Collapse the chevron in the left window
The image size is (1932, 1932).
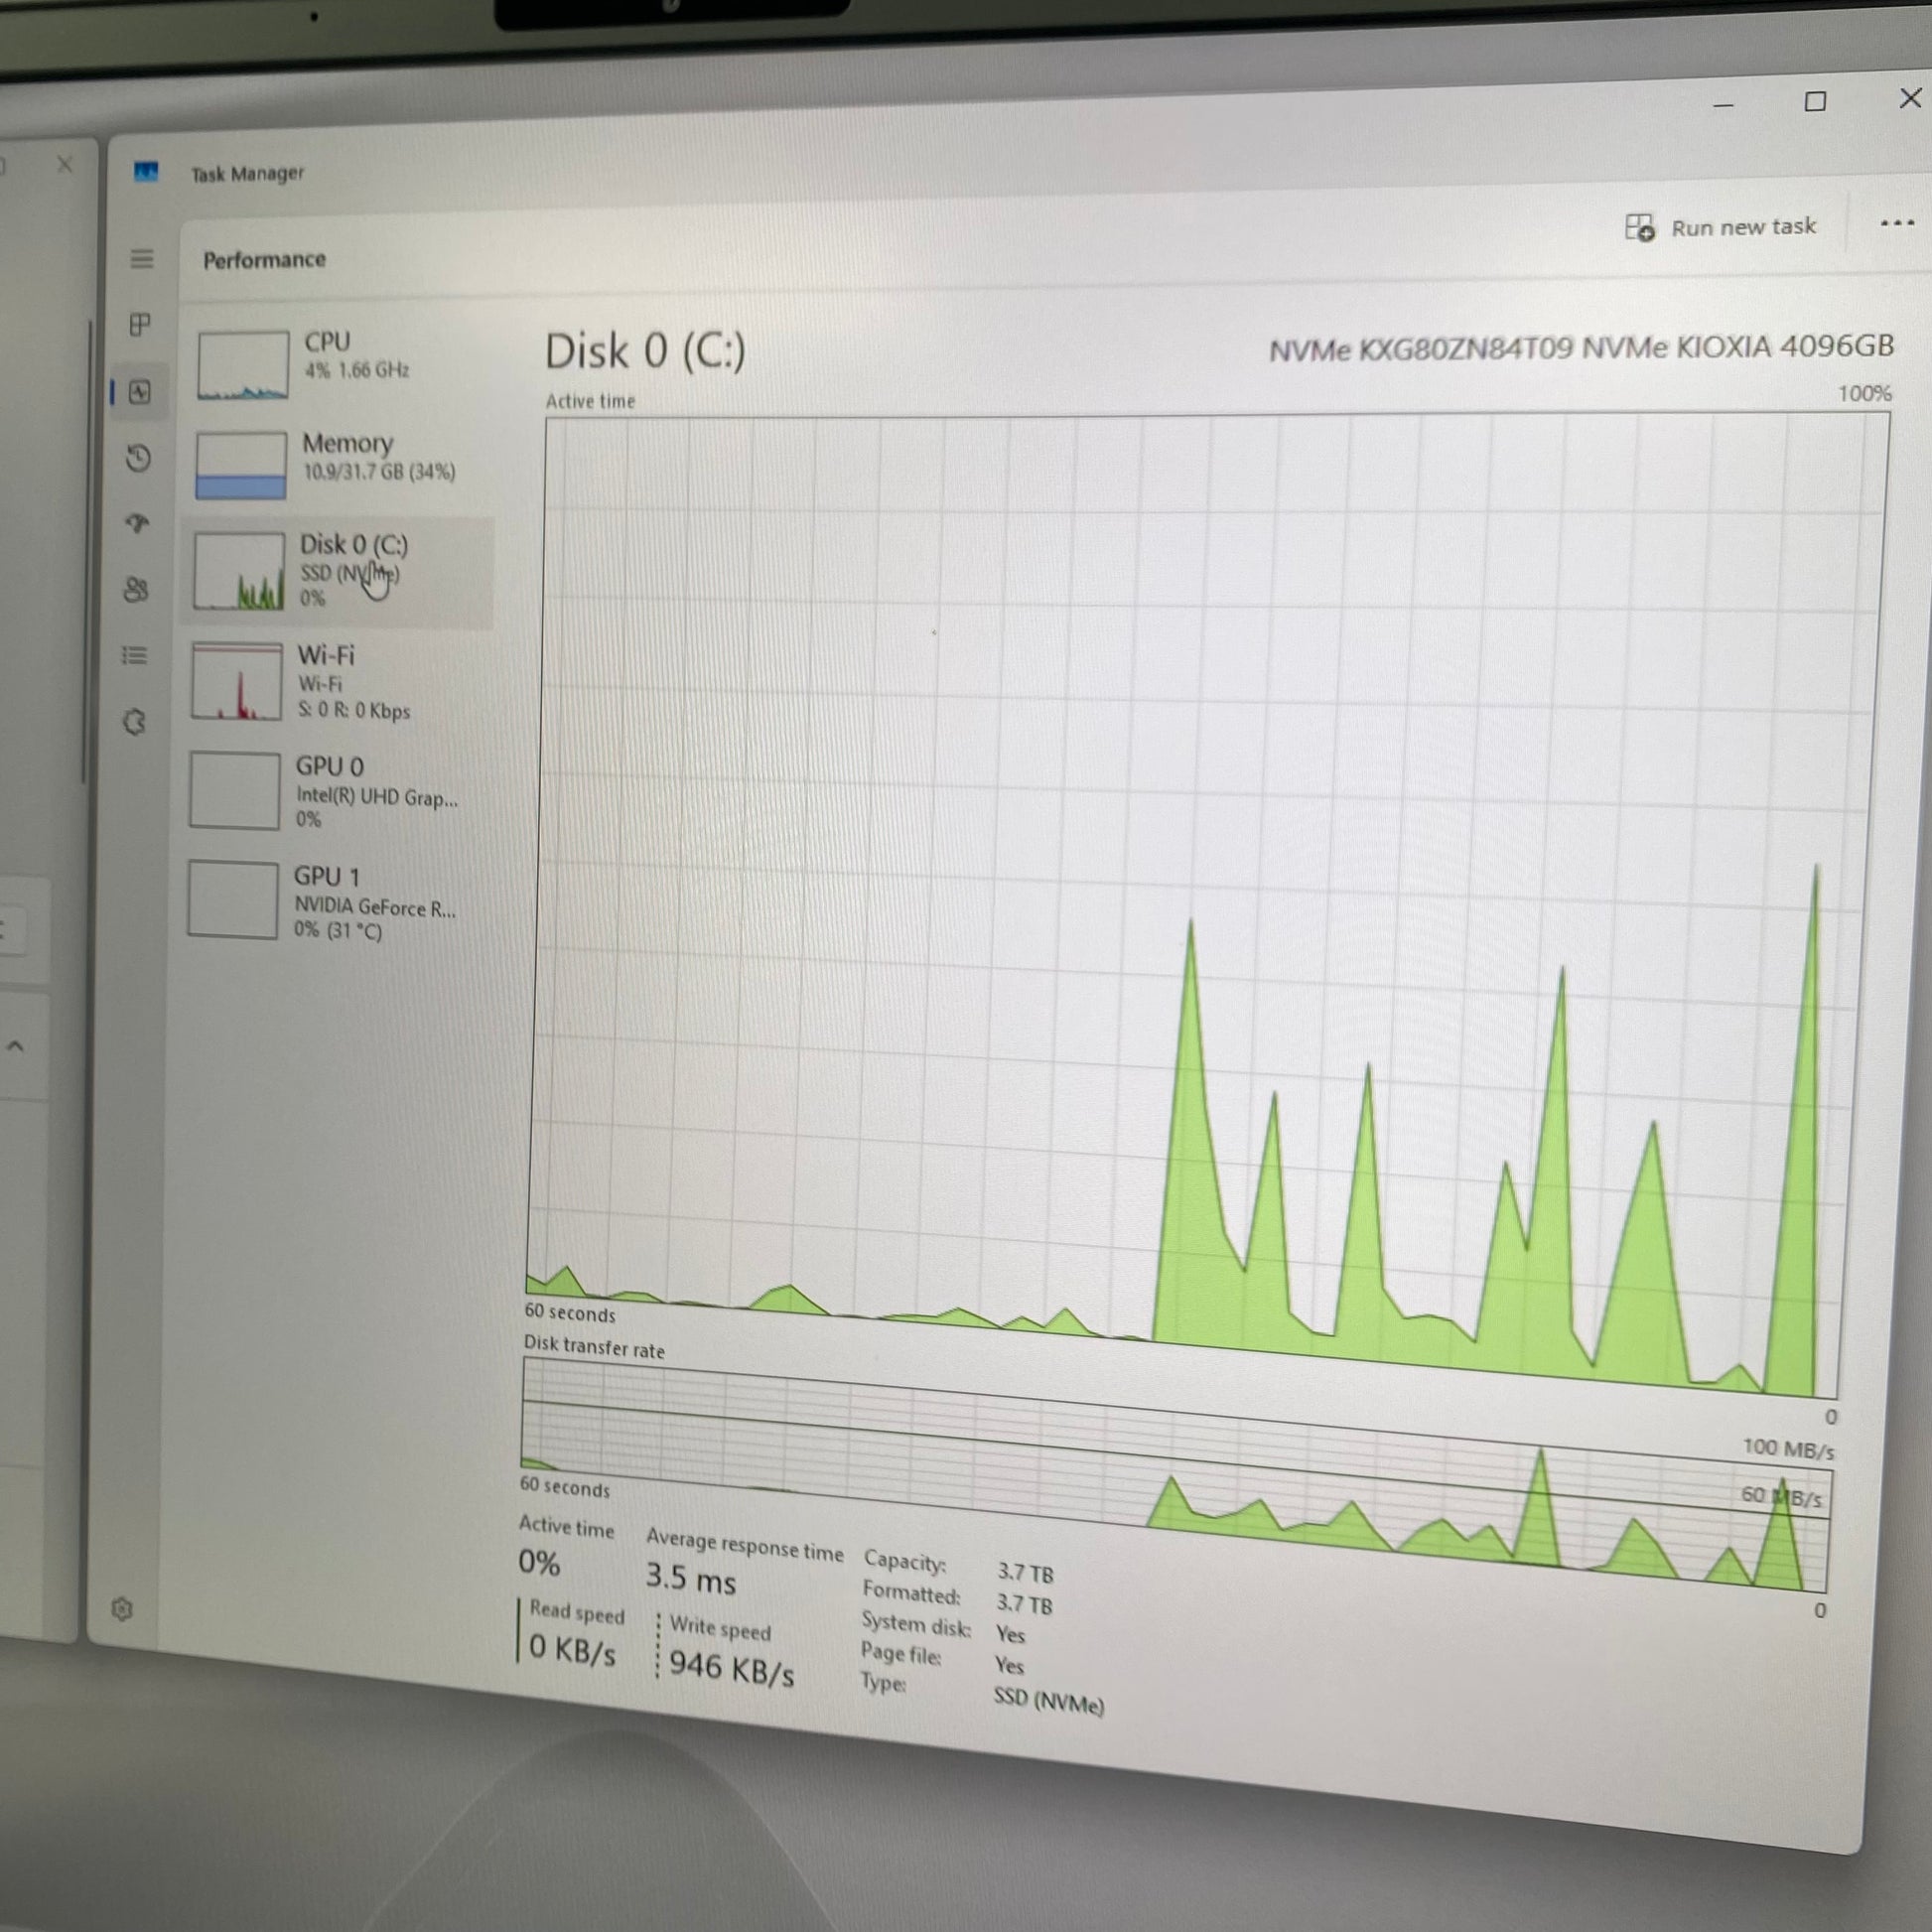tap(15, 1047)
